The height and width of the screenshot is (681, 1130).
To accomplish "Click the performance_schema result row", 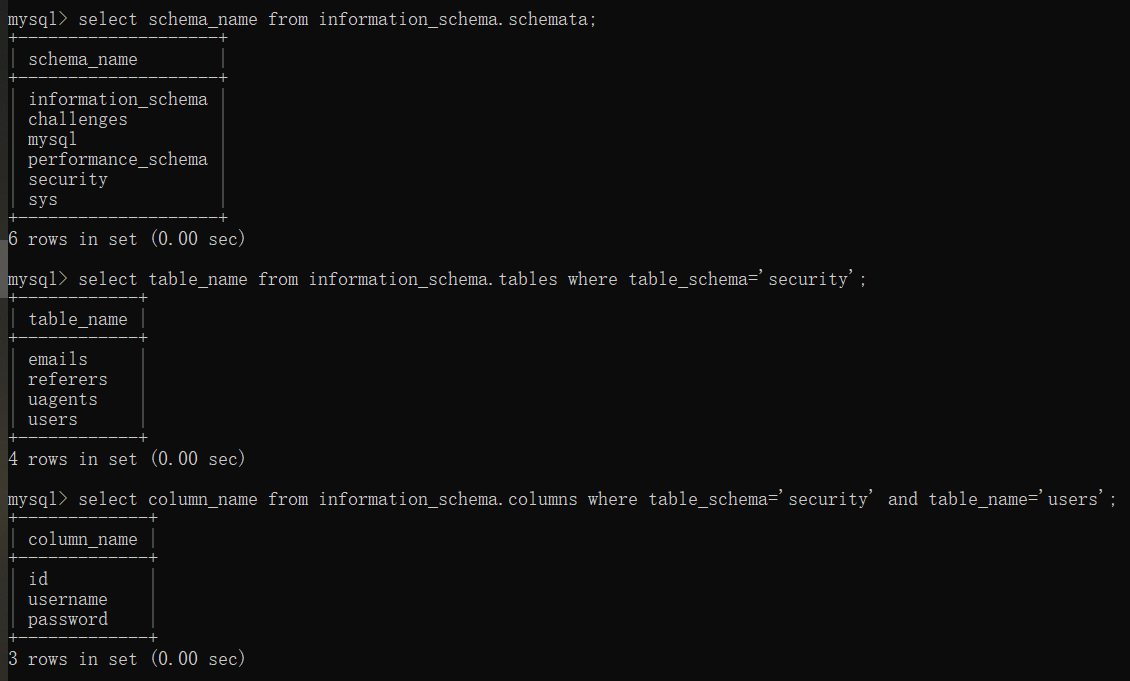I will click(x=117, y=159).
